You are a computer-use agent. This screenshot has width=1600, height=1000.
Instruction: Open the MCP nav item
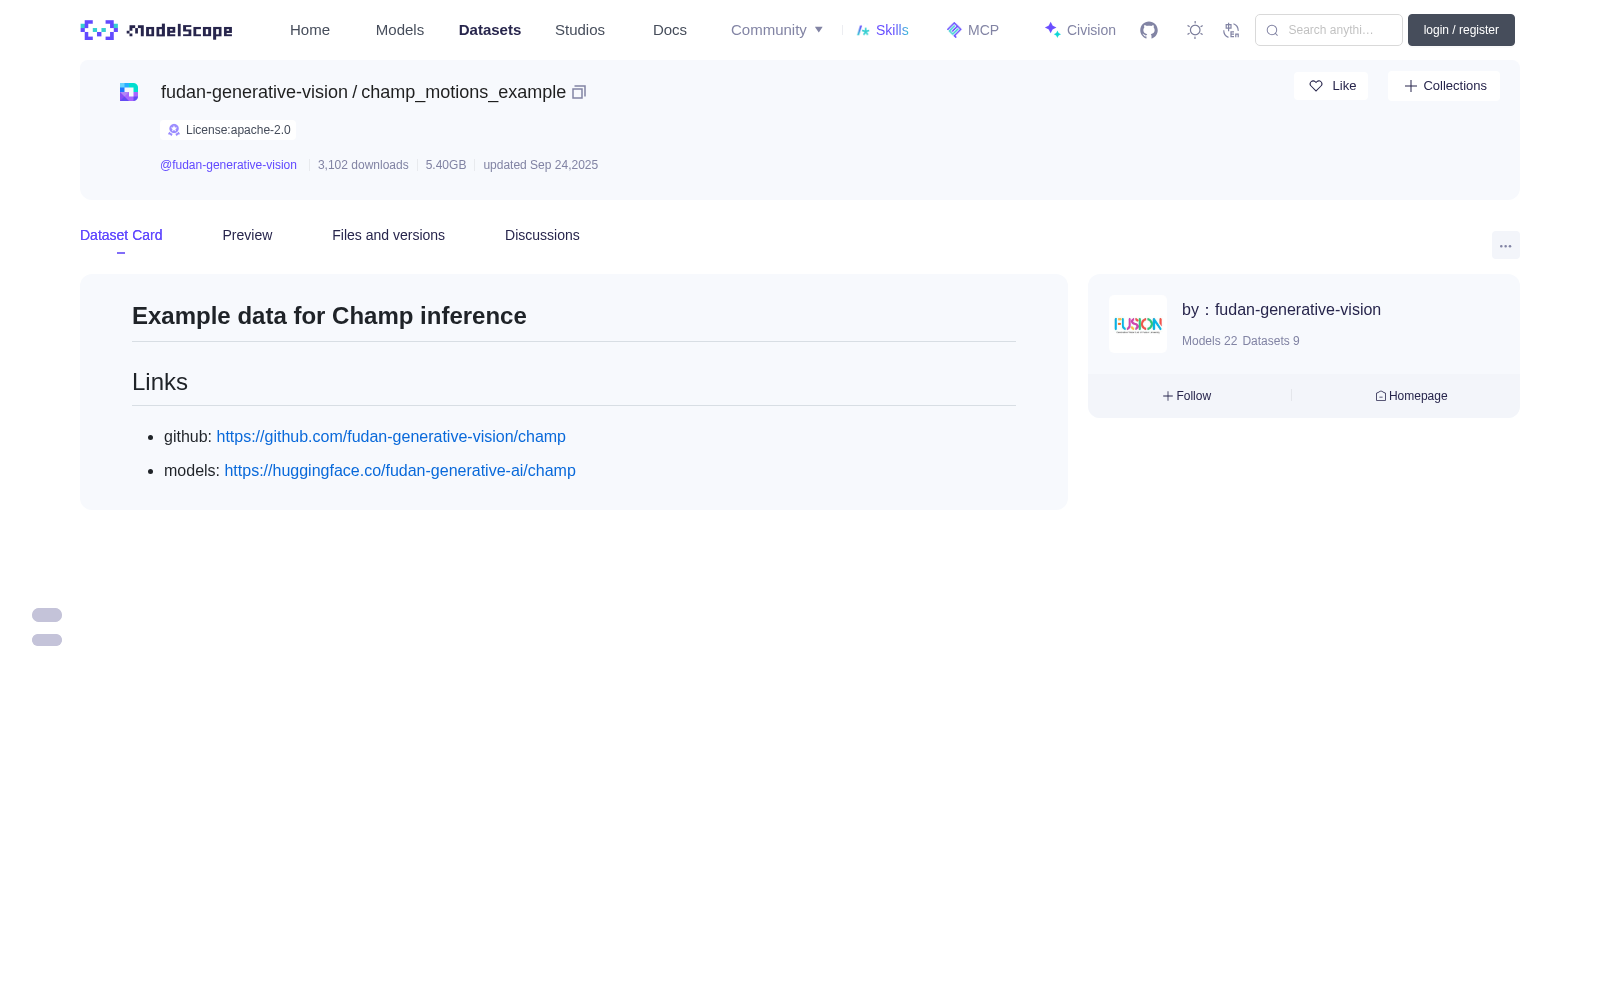pos(972,30)
